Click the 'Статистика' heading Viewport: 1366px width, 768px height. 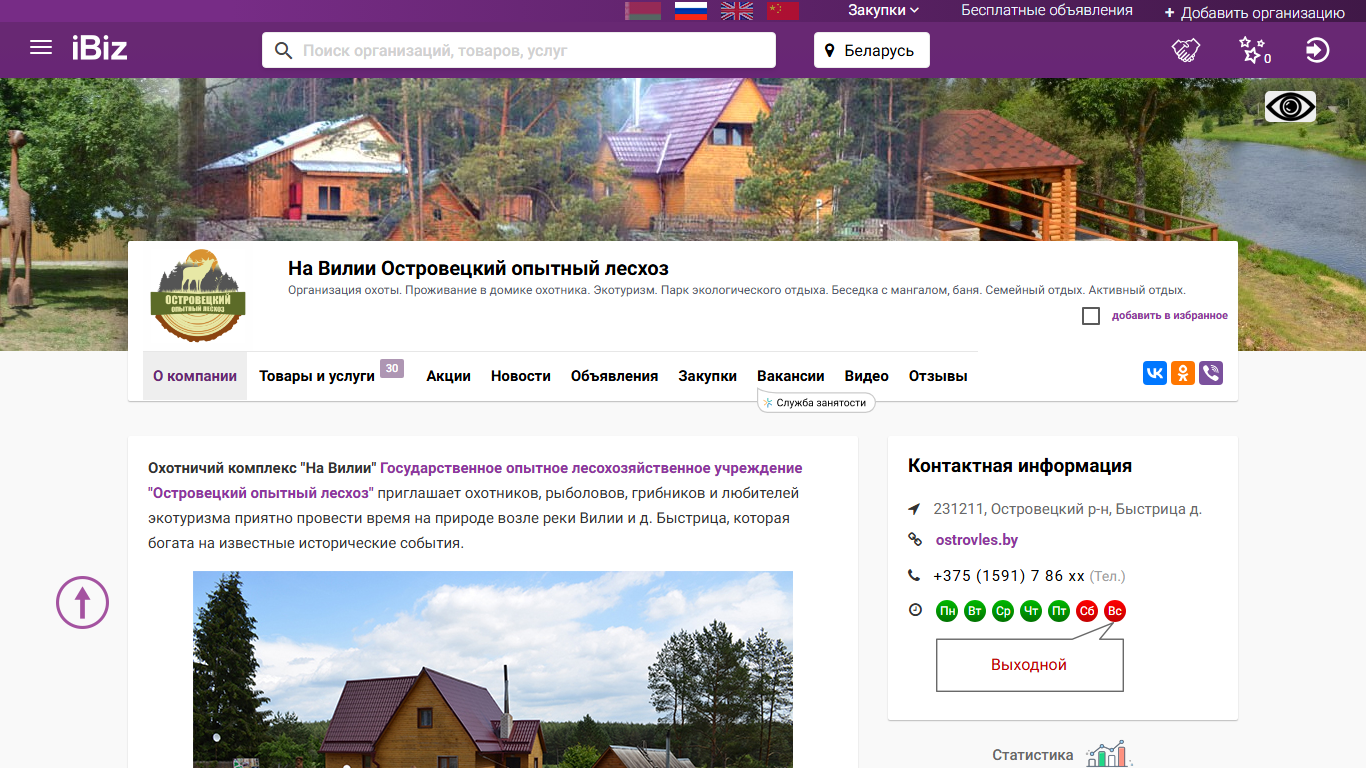click(x=1033, y=755)
